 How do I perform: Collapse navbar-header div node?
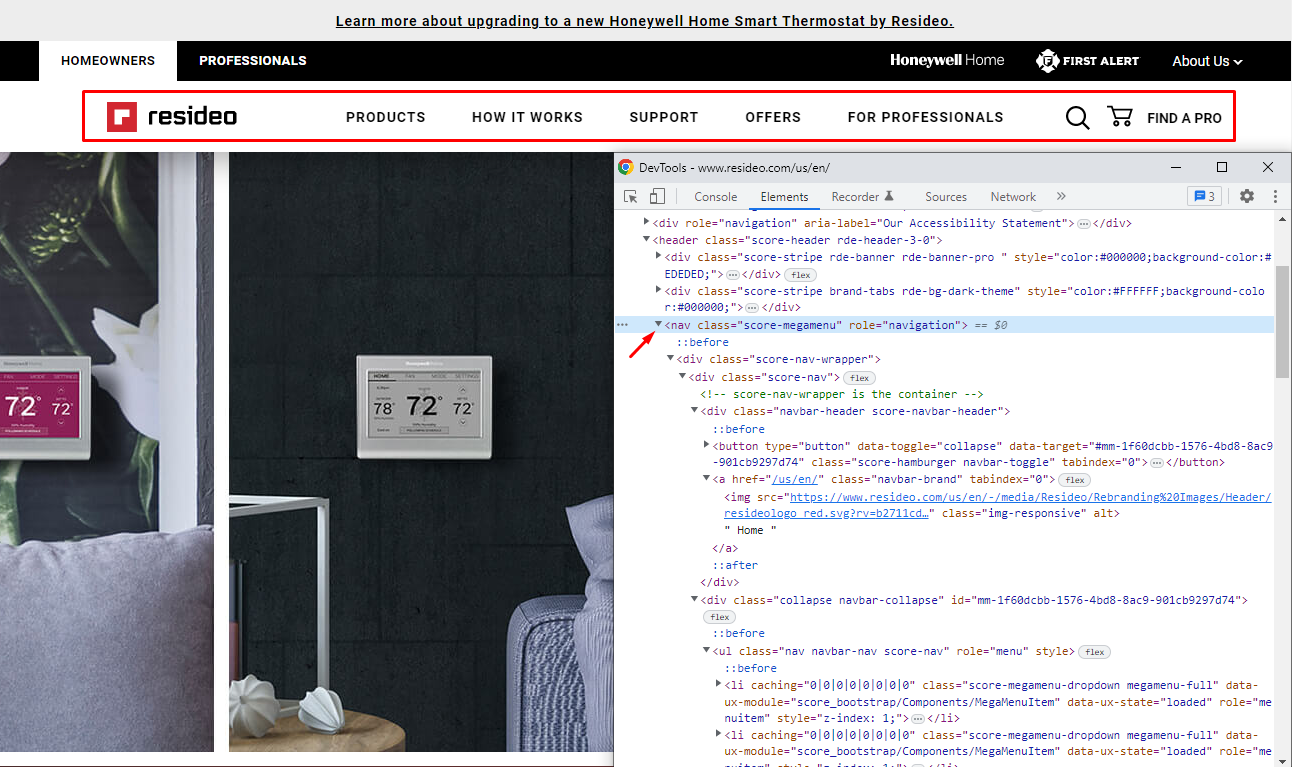click(694, 411)
